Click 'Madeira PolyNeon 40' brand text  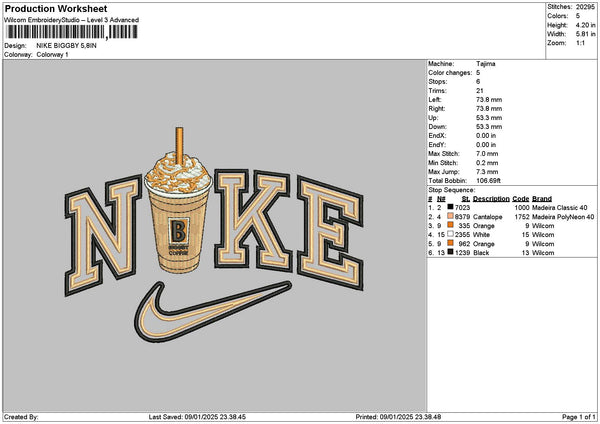tap(563, 217)
